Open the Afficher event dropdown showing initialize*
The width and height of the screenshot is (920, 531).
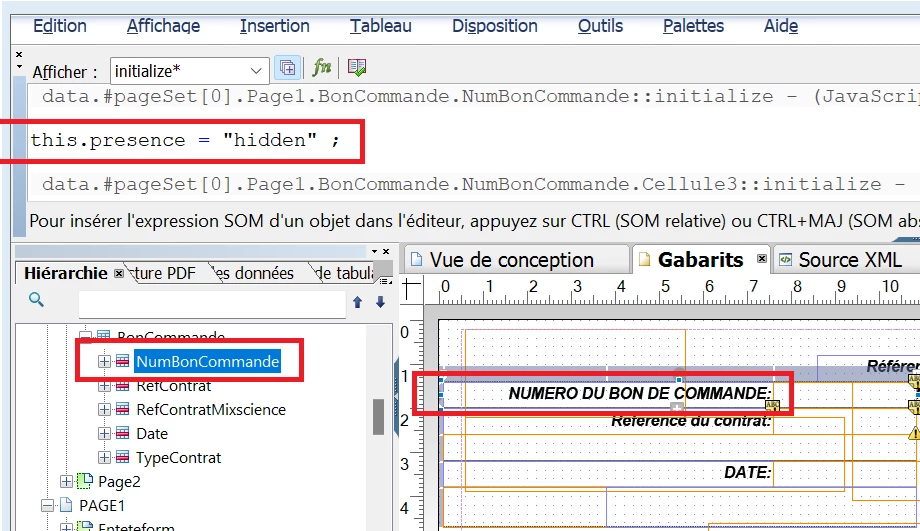click(190, 71)
